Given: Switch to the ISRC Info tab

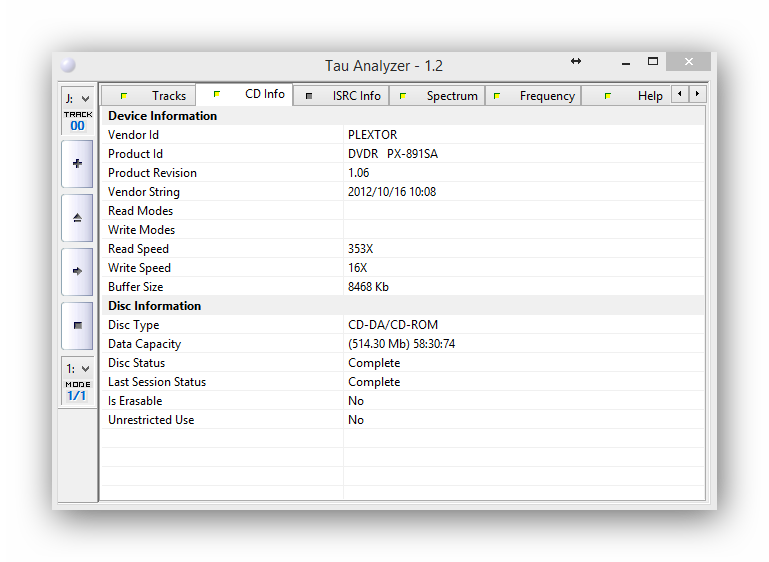Looking at the screenshot, I should [x=342, y=96].
